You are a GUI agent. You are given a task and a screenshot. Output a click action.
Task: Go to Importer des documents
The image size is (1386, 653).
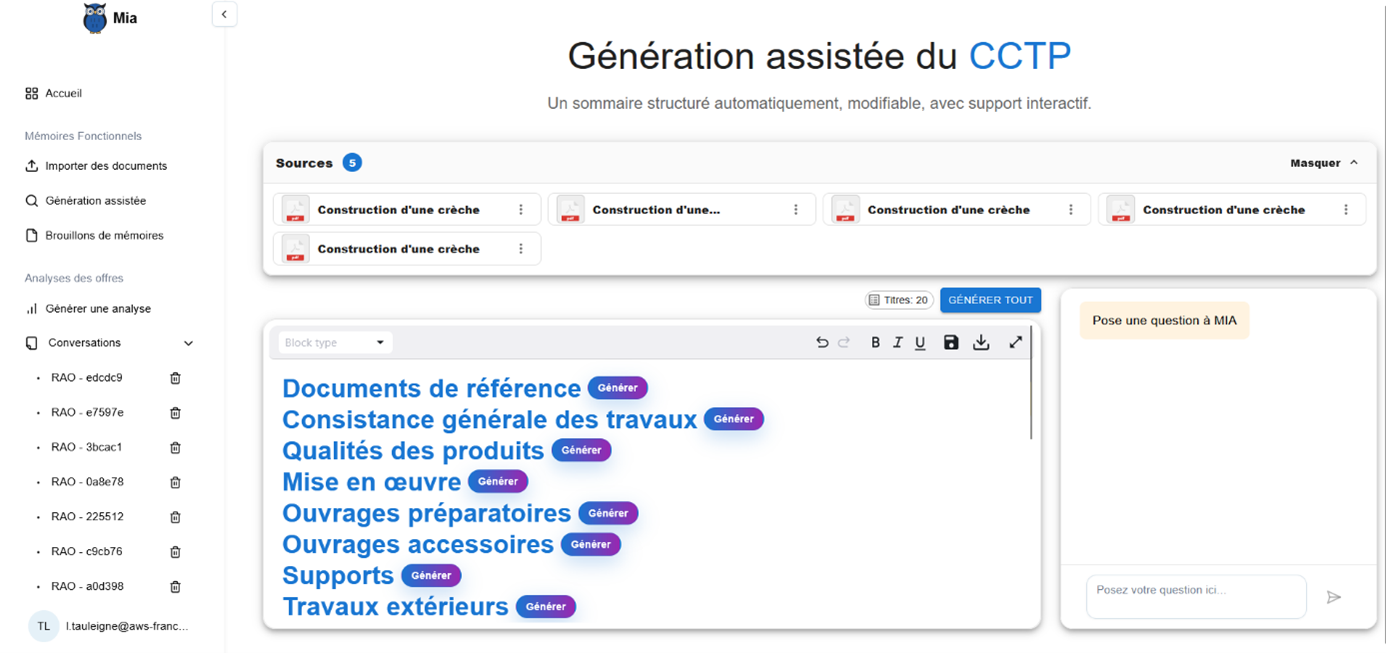coord(106,166)
